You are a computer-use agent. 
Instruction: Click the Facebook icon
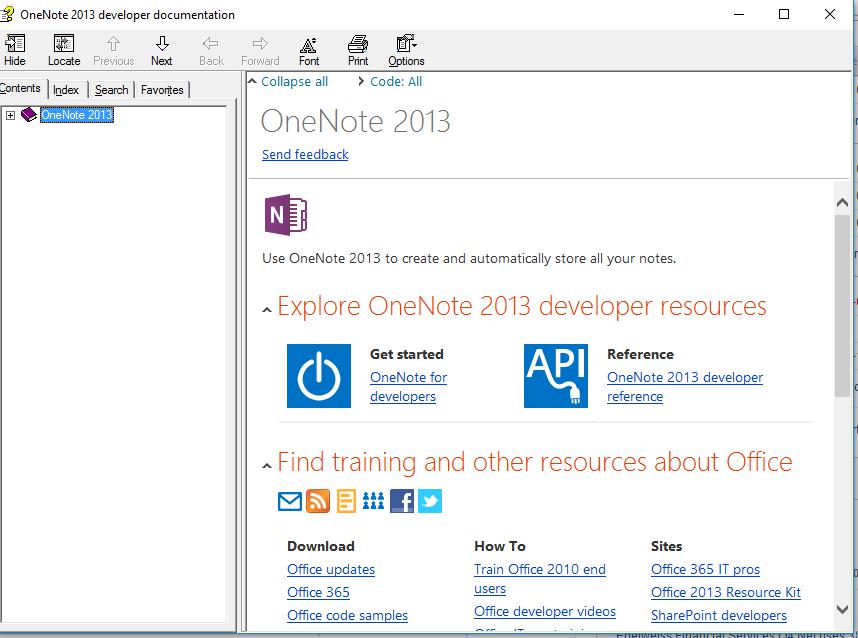[402, 501]
